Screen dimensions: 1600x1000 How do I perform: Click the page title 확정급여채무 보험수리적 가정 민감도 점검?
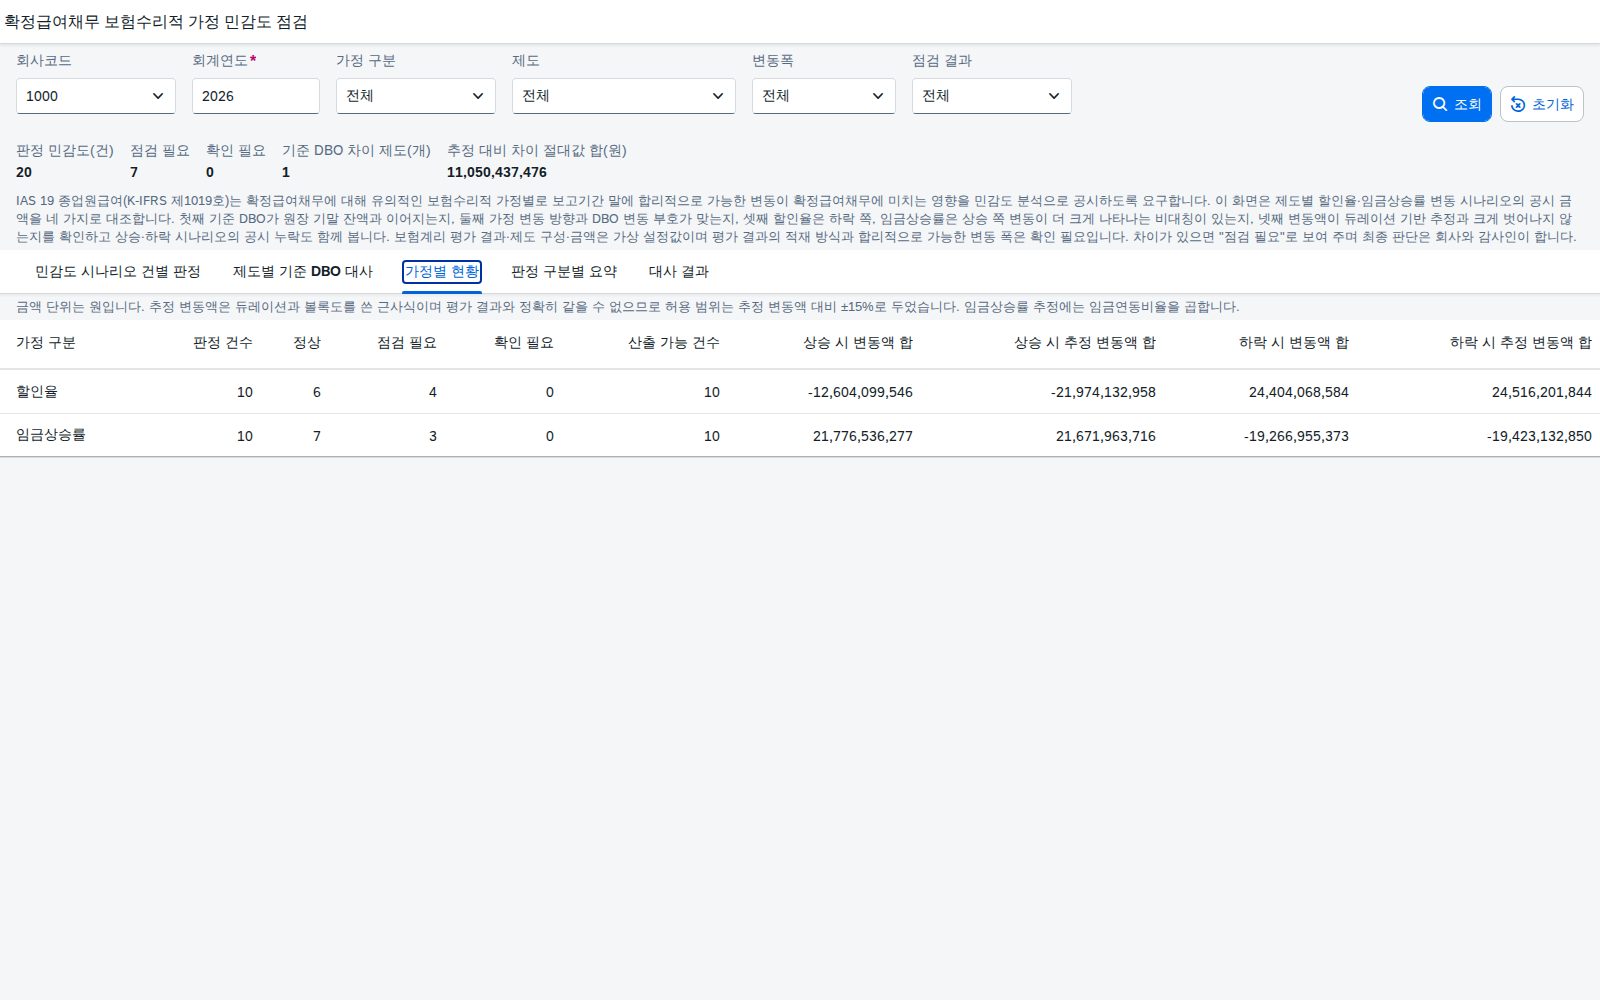coord(156,22)
